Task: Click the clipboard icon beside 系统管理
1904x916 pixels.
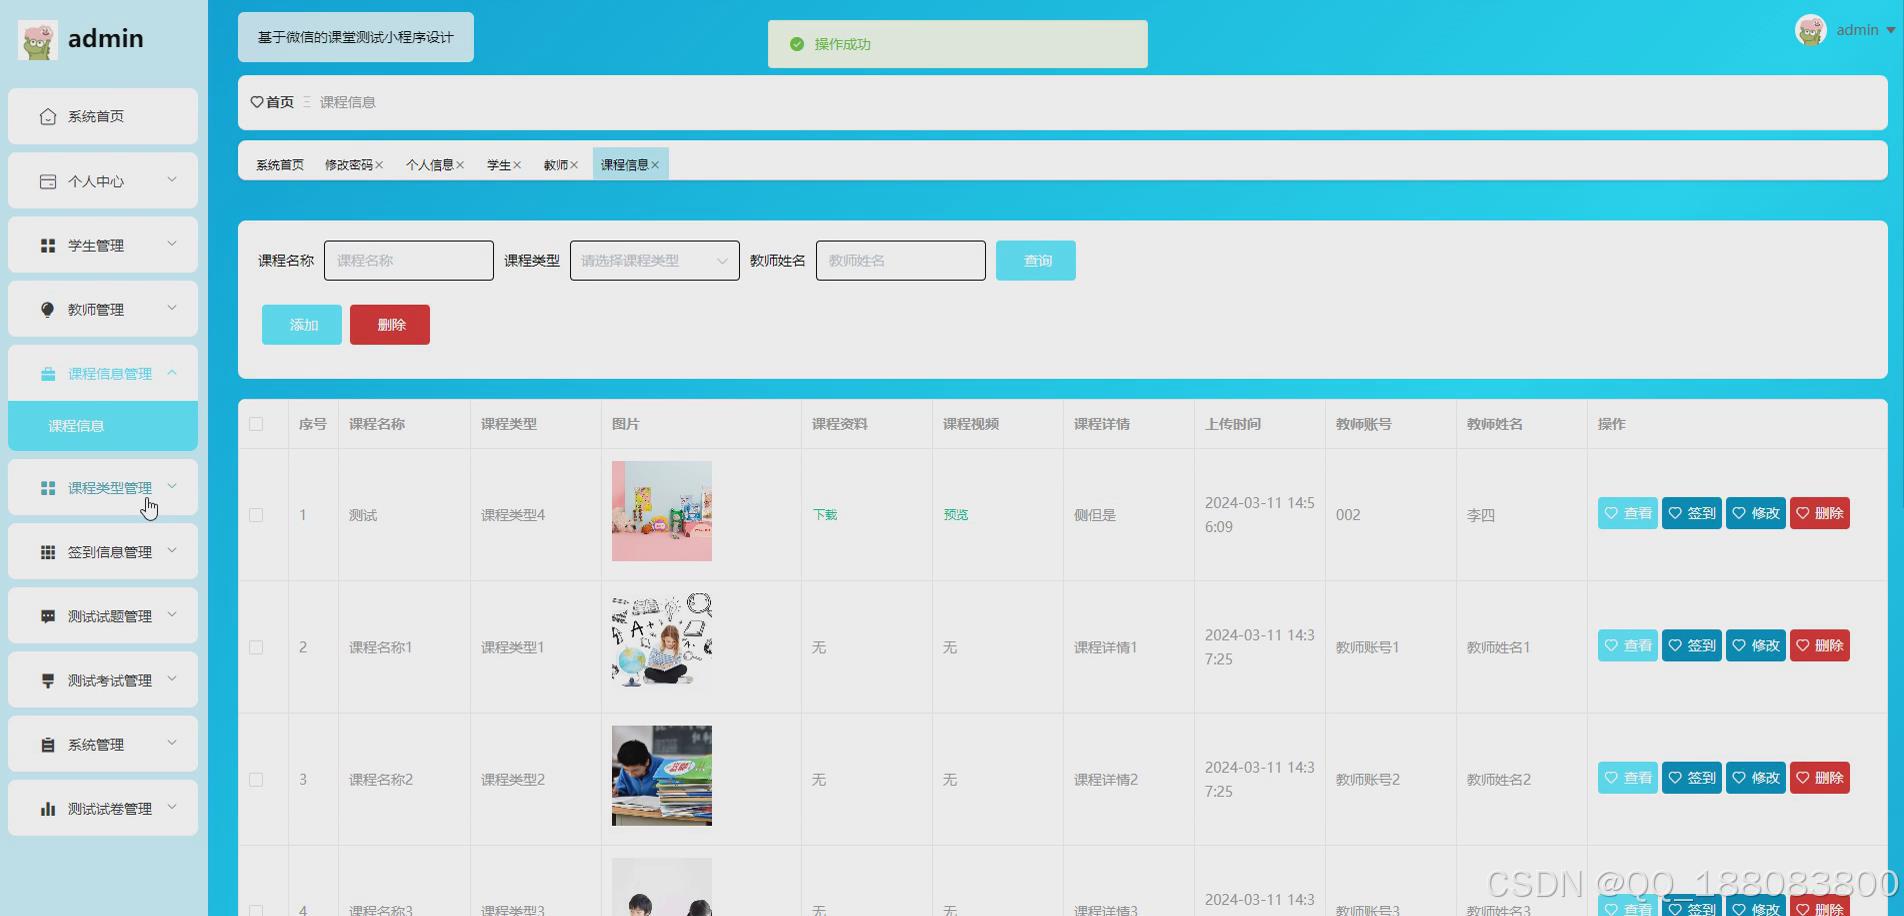Action: (x=47, y=744)
